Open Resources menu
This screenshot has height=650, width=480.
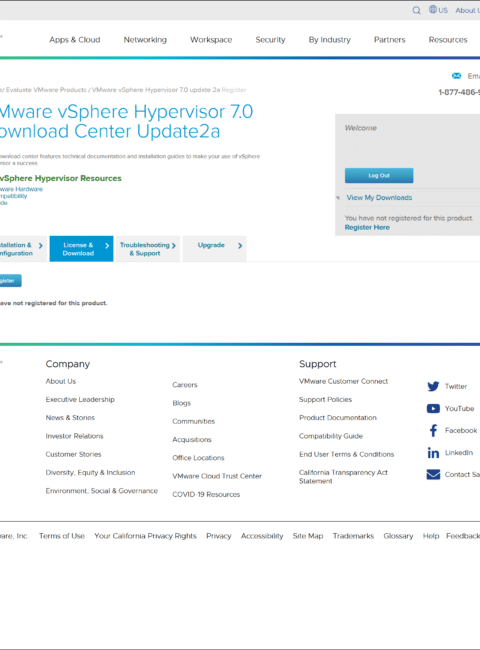point(448,40)
